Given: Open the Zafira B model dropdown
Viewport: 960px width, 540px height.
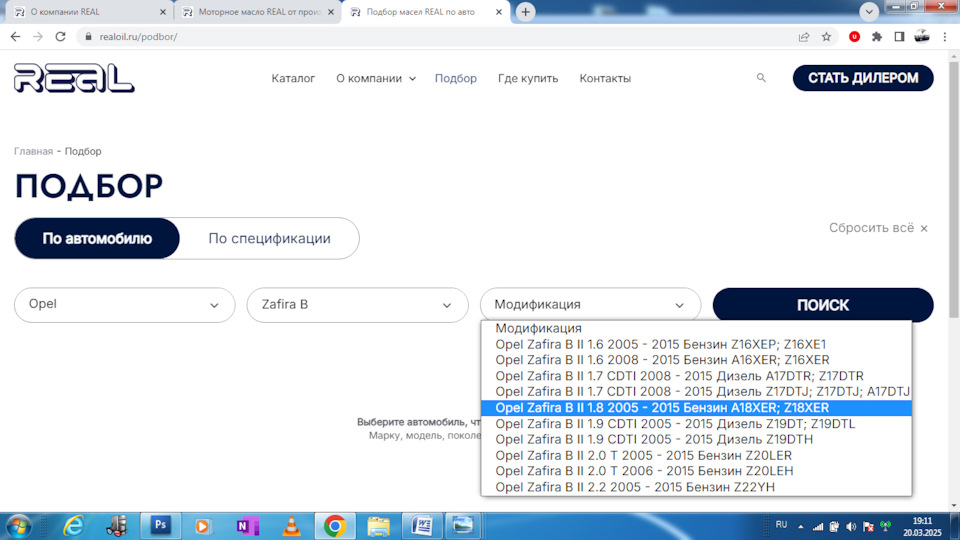Looking at the screenshot, I should click(x=358, y=305).
